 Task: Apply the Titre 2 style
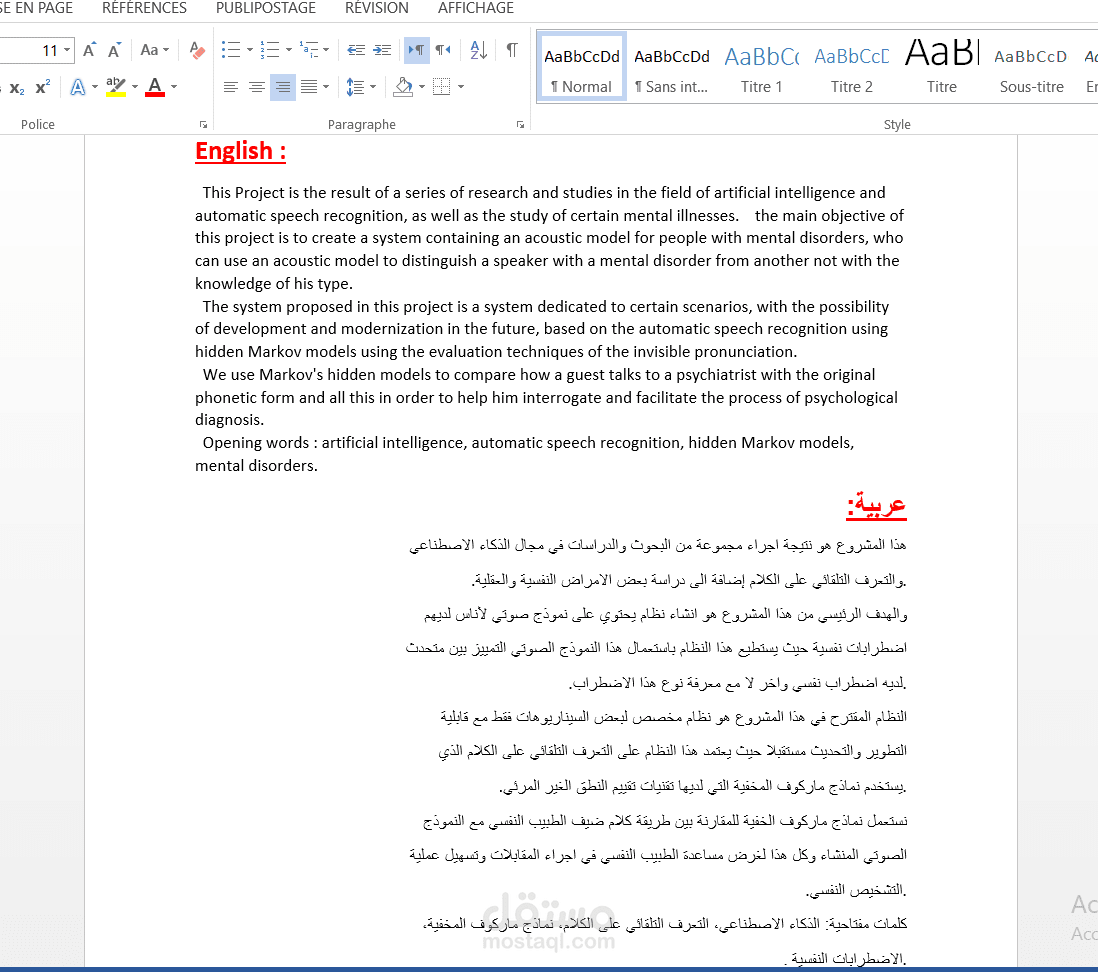[x=852, y=67]
